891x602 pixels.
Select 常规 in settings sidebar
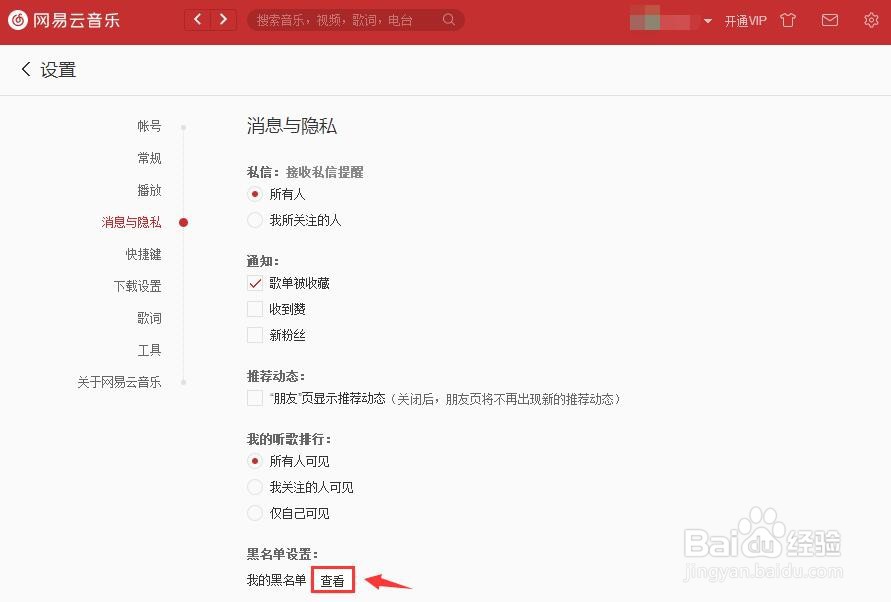pyautogui.click(x=149, y=157)
